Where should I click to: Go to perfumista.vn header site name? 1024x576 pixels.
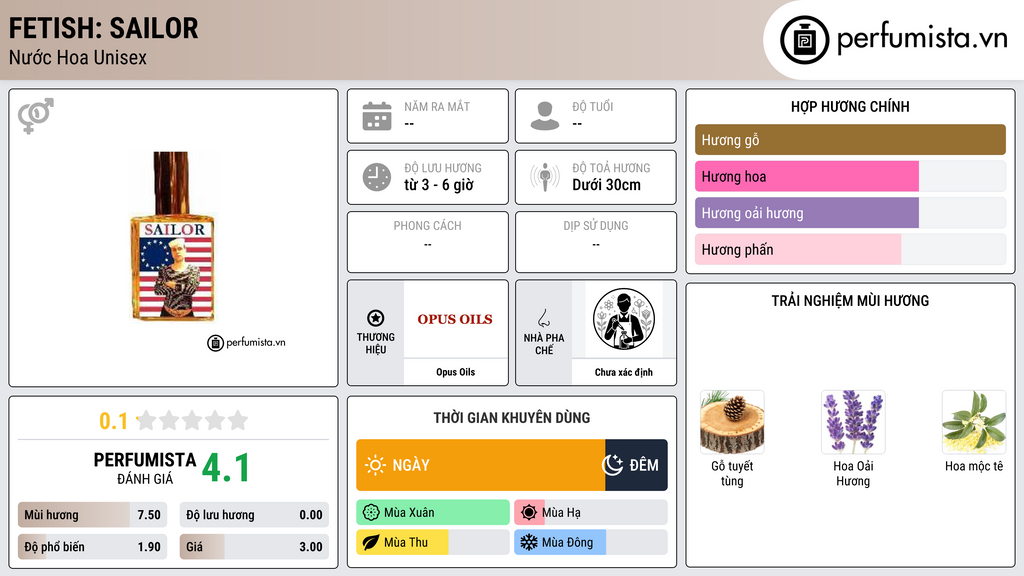pos(922,39)
